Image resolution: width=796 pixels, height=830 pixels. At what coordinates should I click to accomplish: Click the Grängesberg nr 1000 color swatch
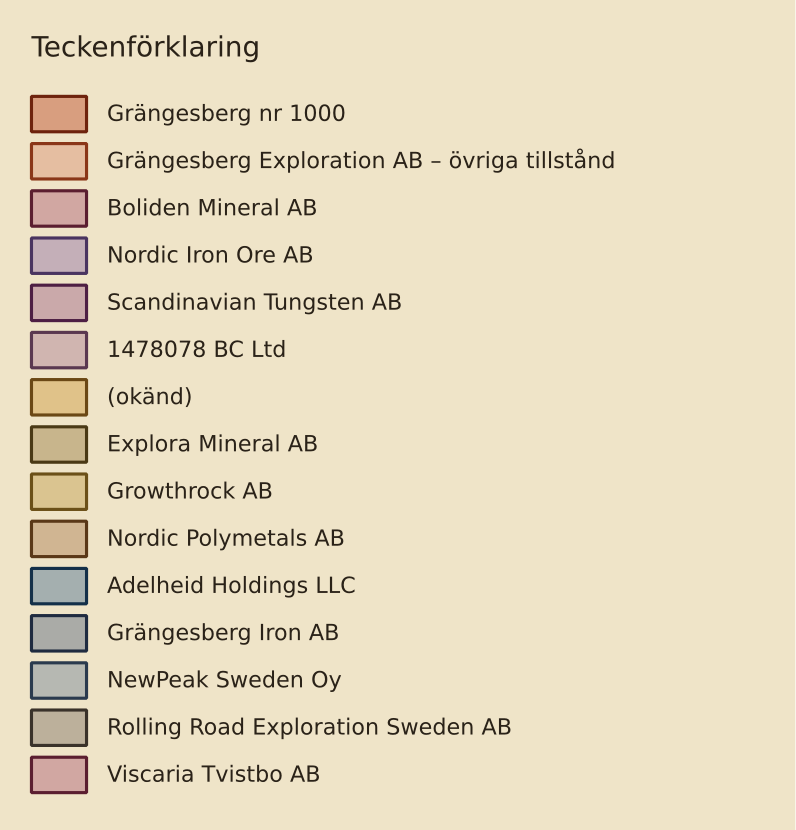pos(59,114)
